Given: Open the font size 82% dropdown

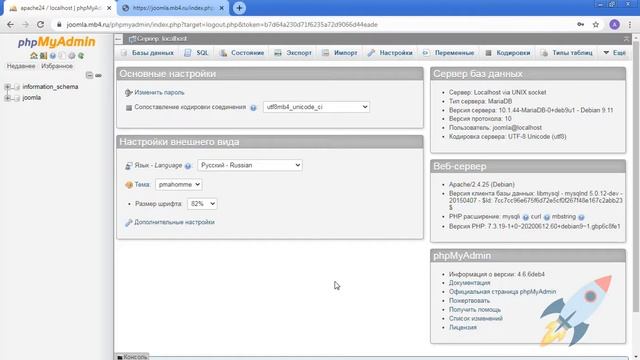Looking at the screenshot, I should click(202, 204).
